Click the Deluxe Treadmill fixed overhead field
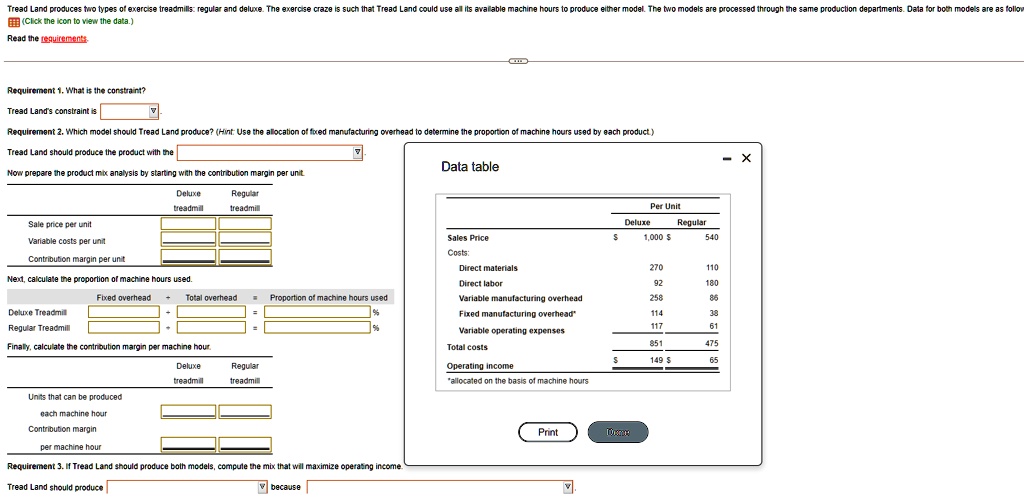This screenshot has width=1024, height=500. click(123, 312)
